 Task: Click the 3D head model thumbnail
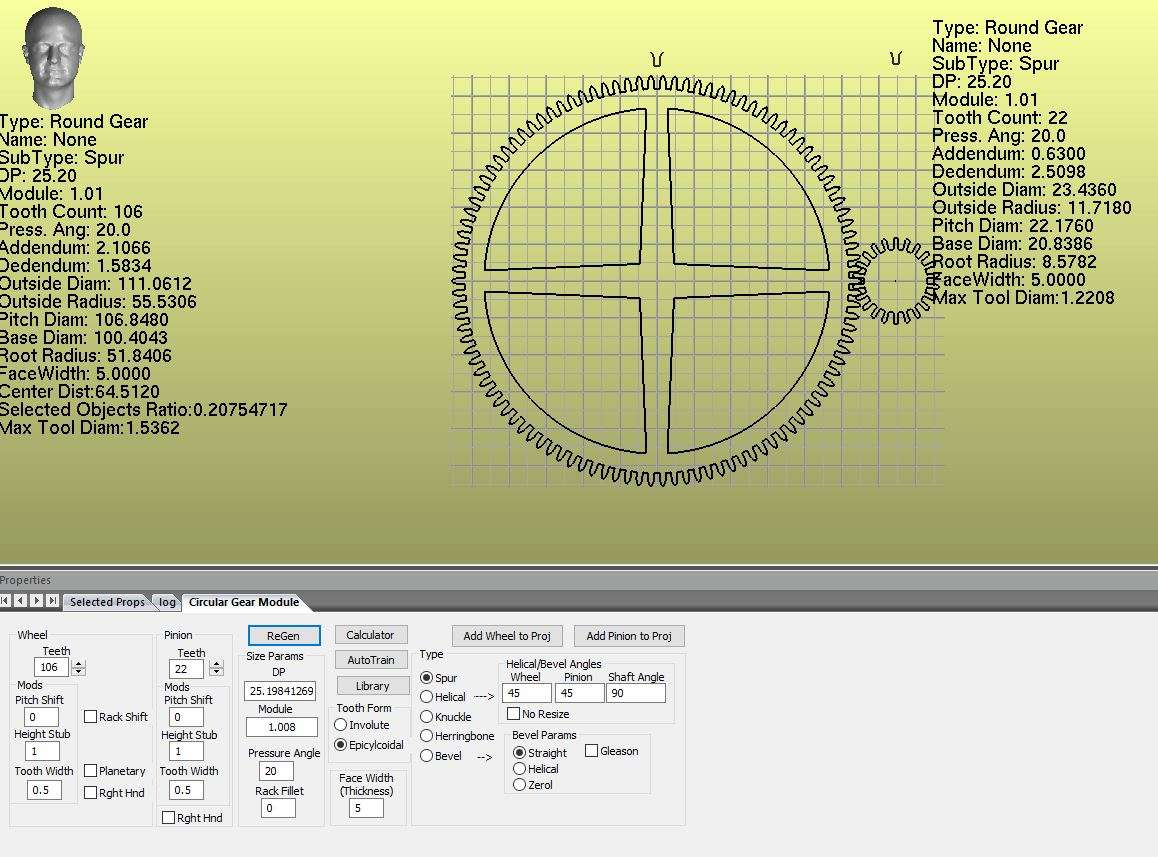53,58
